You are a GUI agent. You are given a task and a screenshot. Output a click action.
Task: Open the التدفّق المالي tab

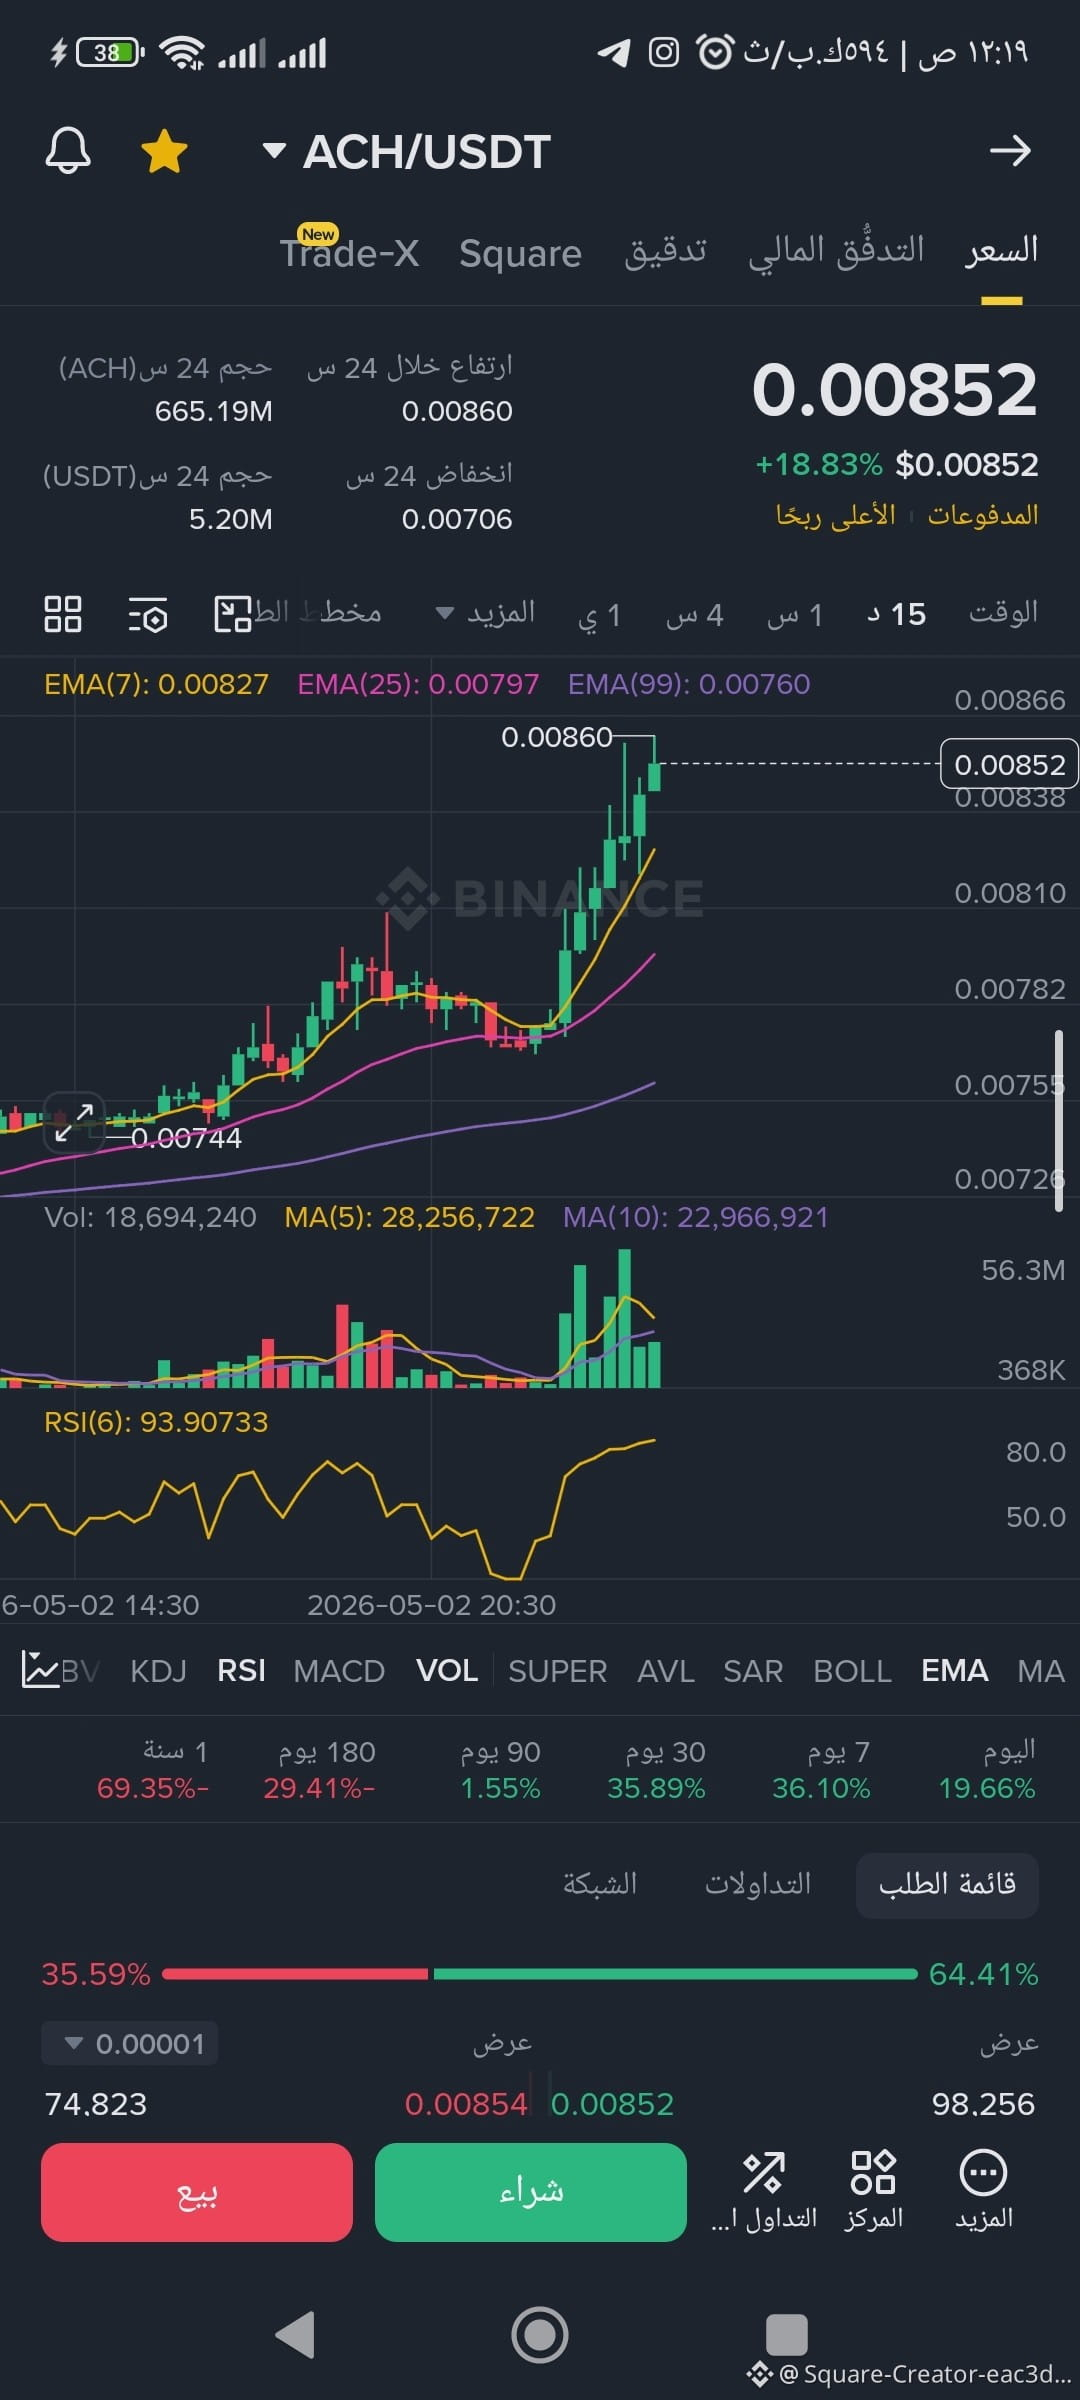pyautogui.click(x=836, y=251)
